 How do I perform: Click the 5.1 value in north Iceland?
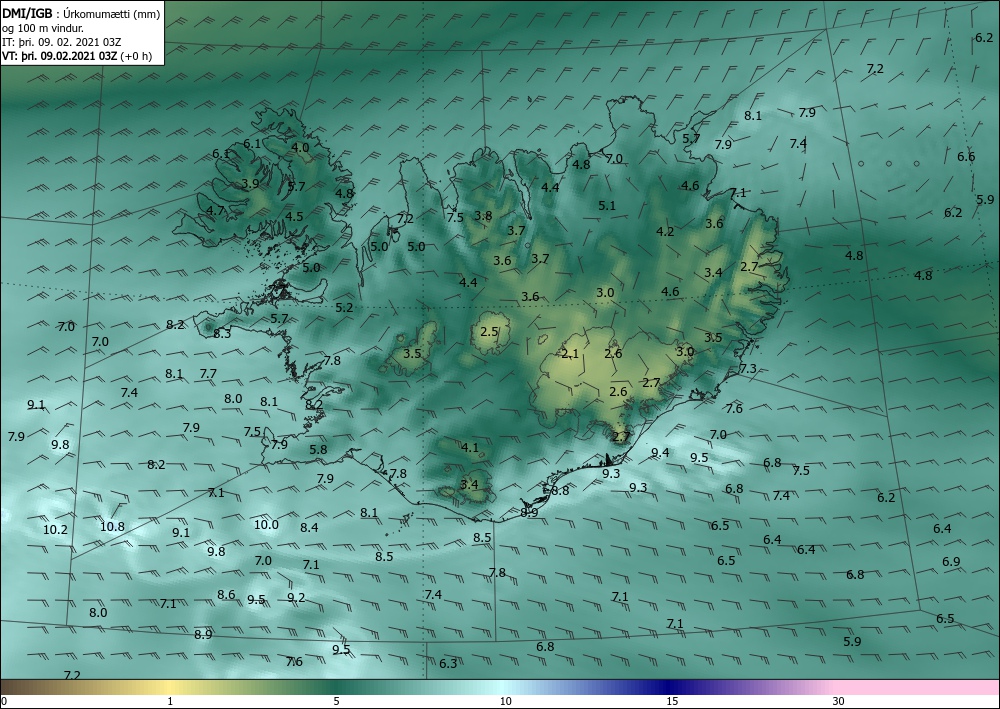coord(607,205)
